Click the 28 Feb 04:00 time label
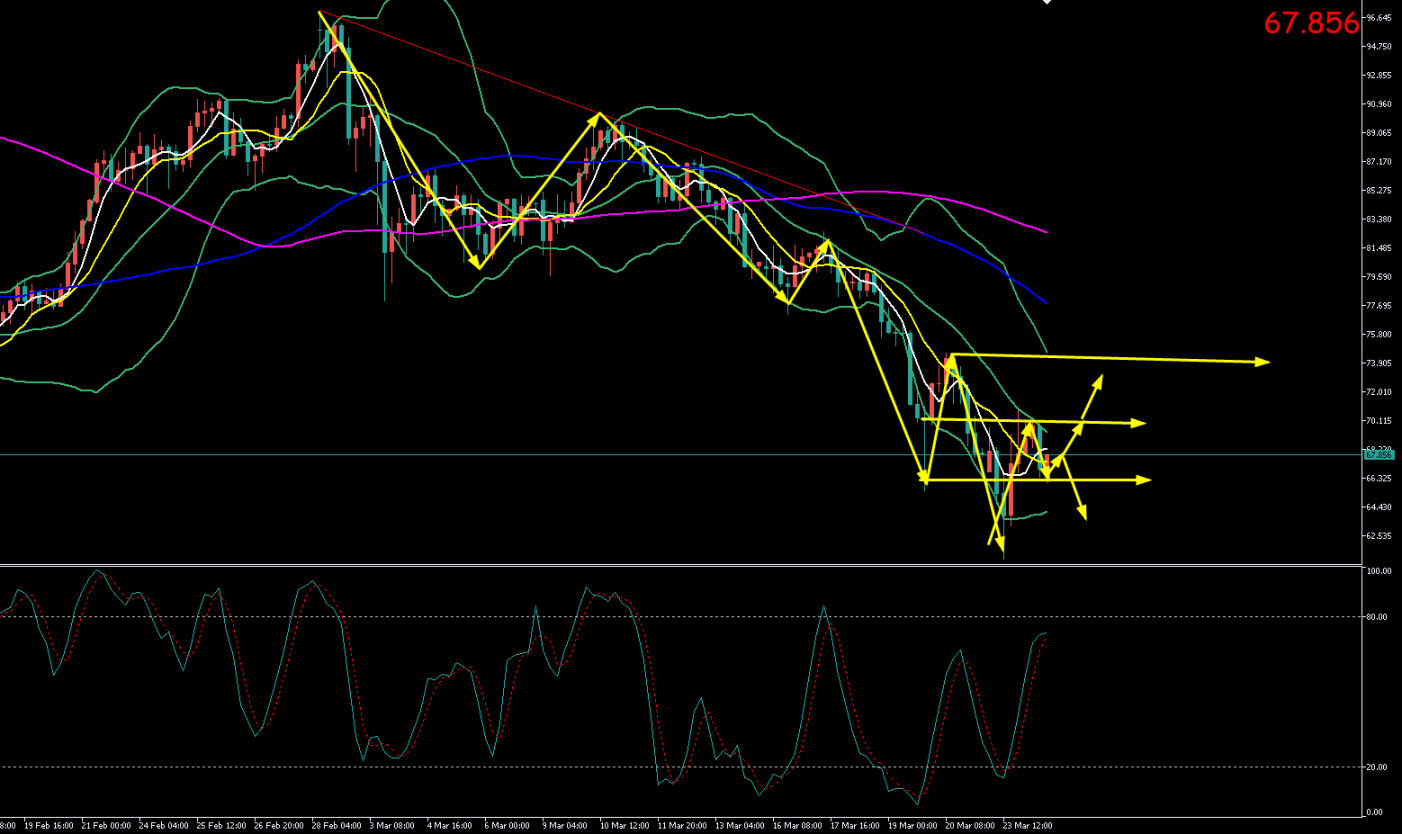The height and width of the screenshot is (834, 1402). (x=335, y=826)
